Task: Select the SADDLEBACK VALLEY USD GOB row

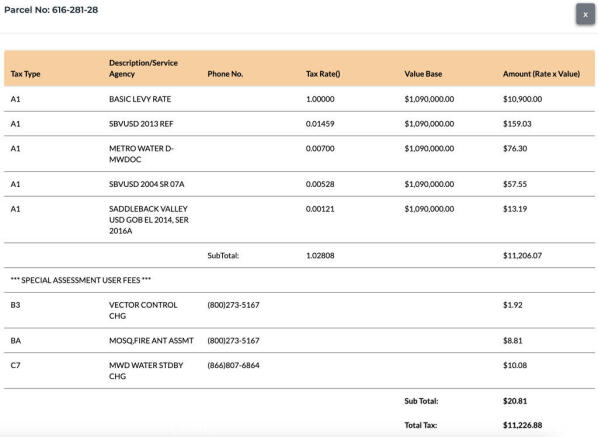Action: coord(299,220)
